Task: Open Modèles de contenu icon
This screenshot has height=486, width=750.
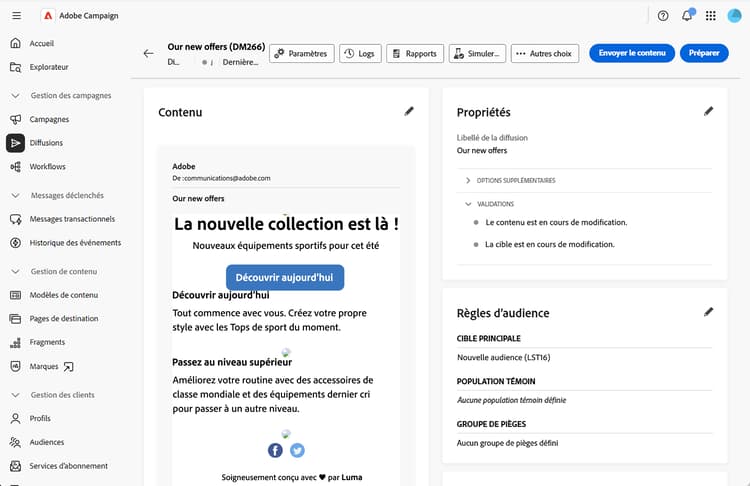Action: pyautogui.click(x=15, y=295)
